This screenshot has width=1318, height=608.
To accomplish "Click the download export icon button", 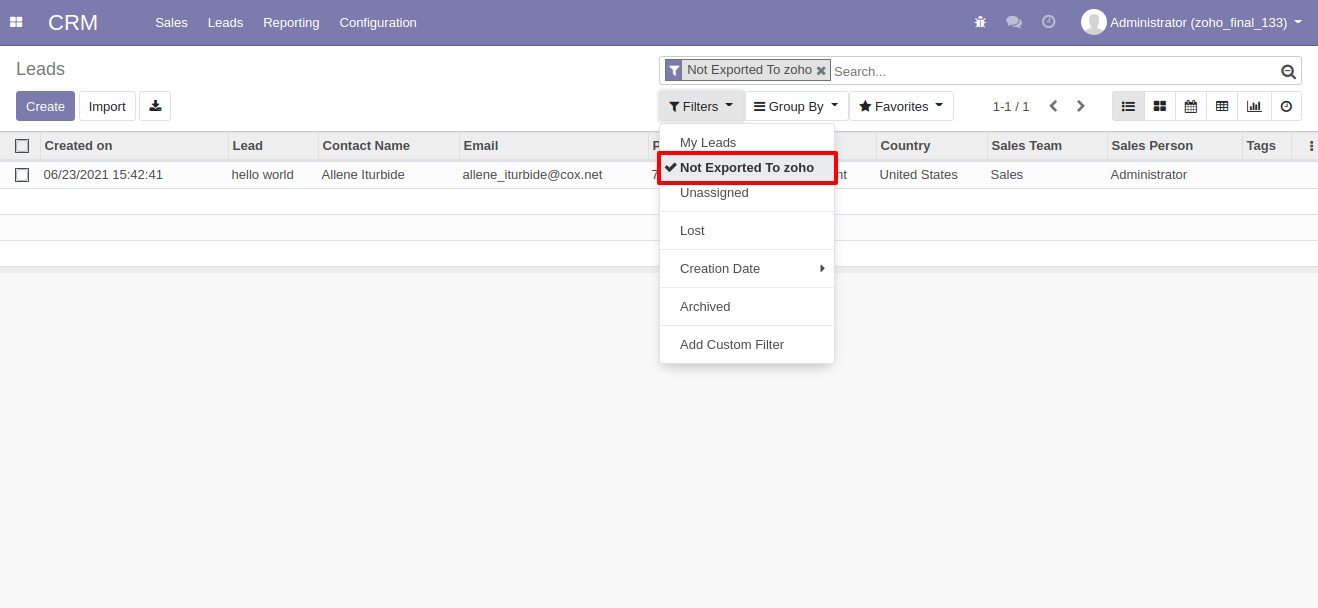I will point(155,106).
